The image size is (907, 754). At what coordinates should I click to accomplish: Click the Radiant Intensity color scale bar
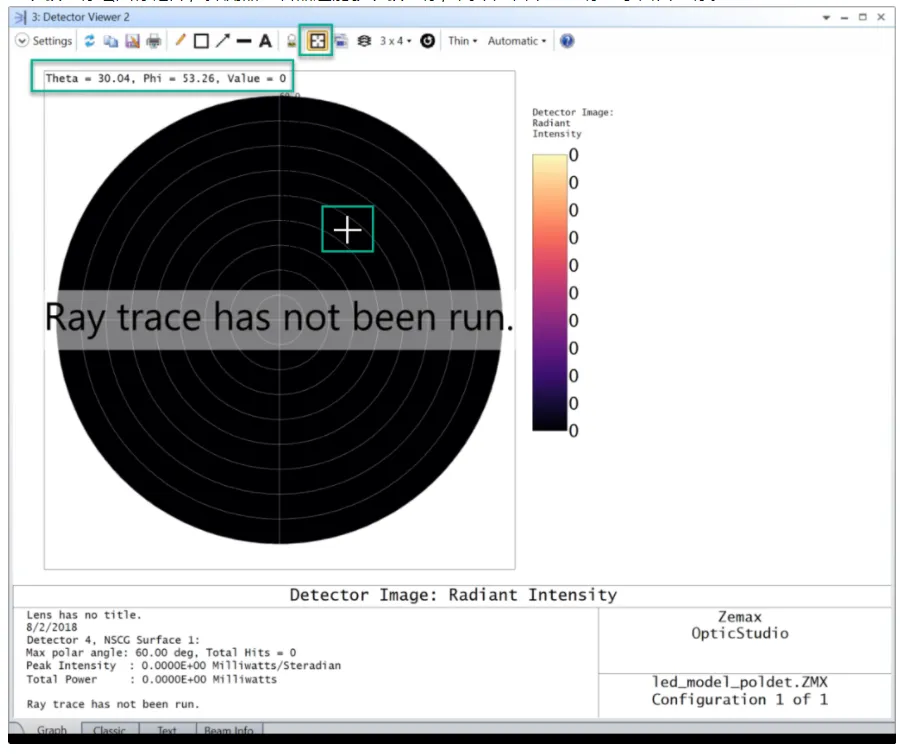coord(550,292)
